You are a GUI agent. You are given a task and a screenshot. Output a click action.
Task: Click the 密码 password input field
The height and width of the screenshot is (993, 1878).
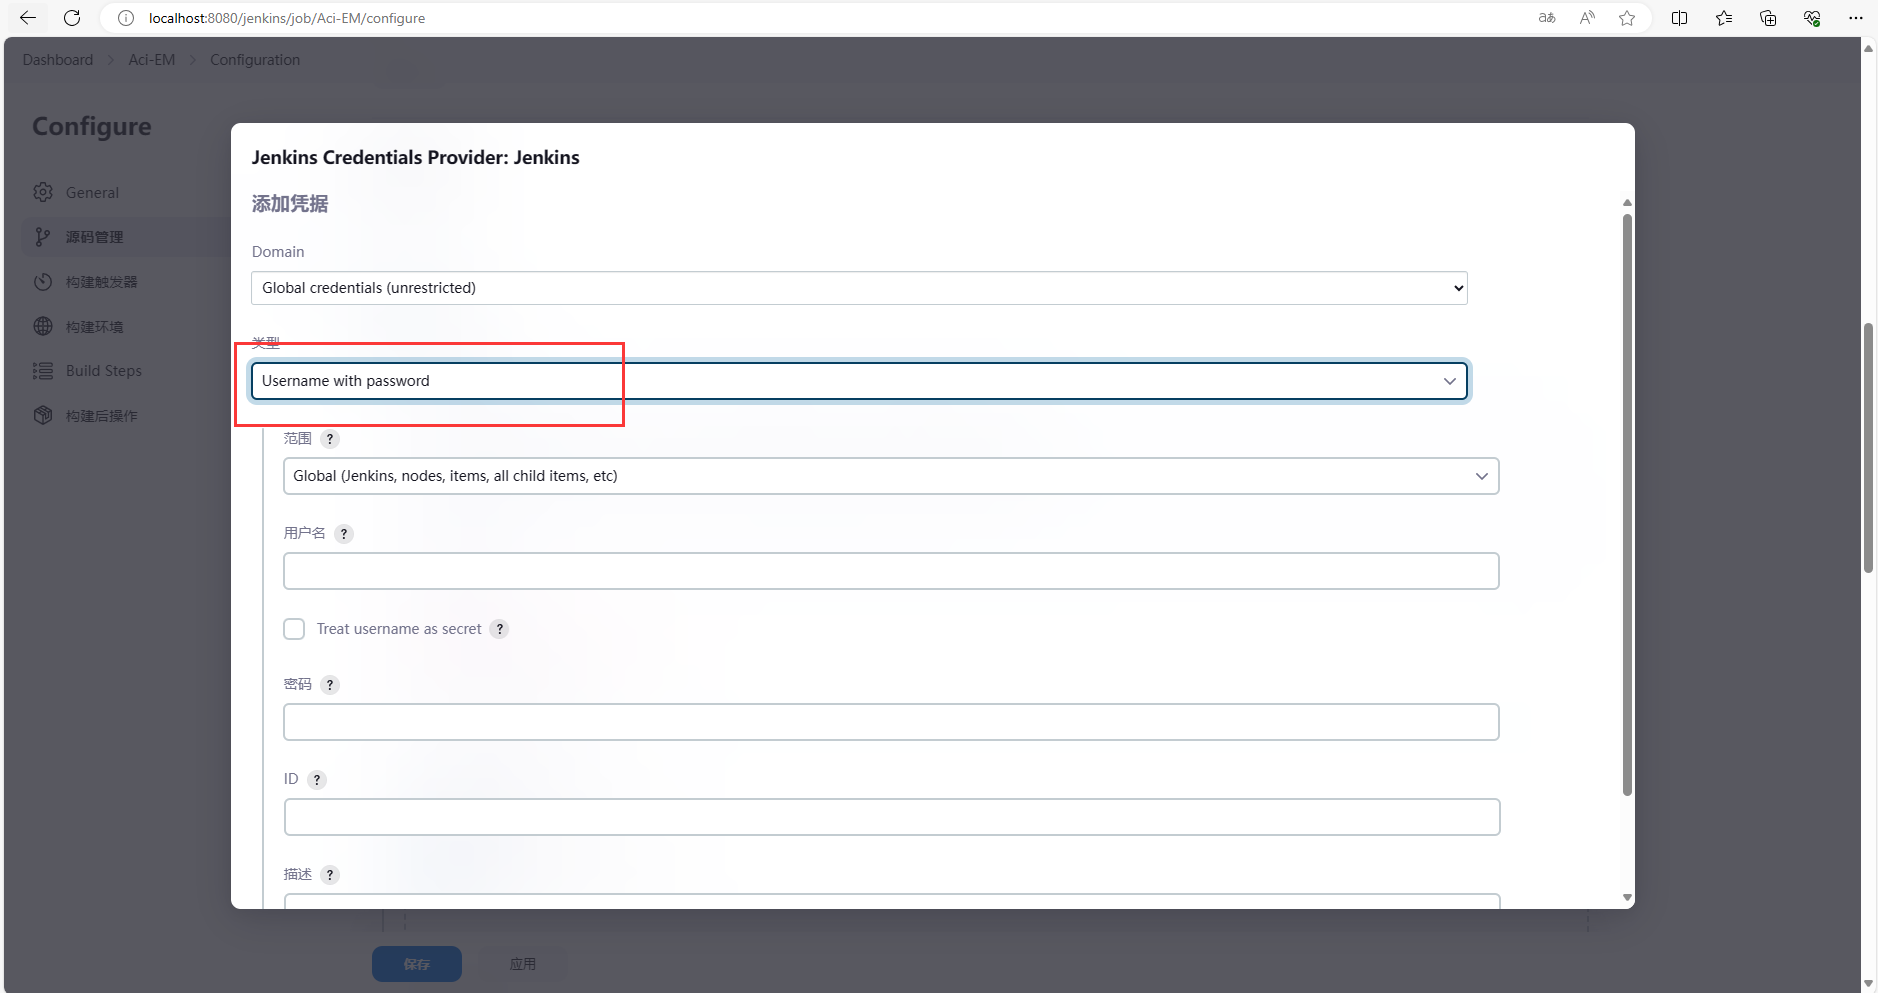(x=891, y=722)
